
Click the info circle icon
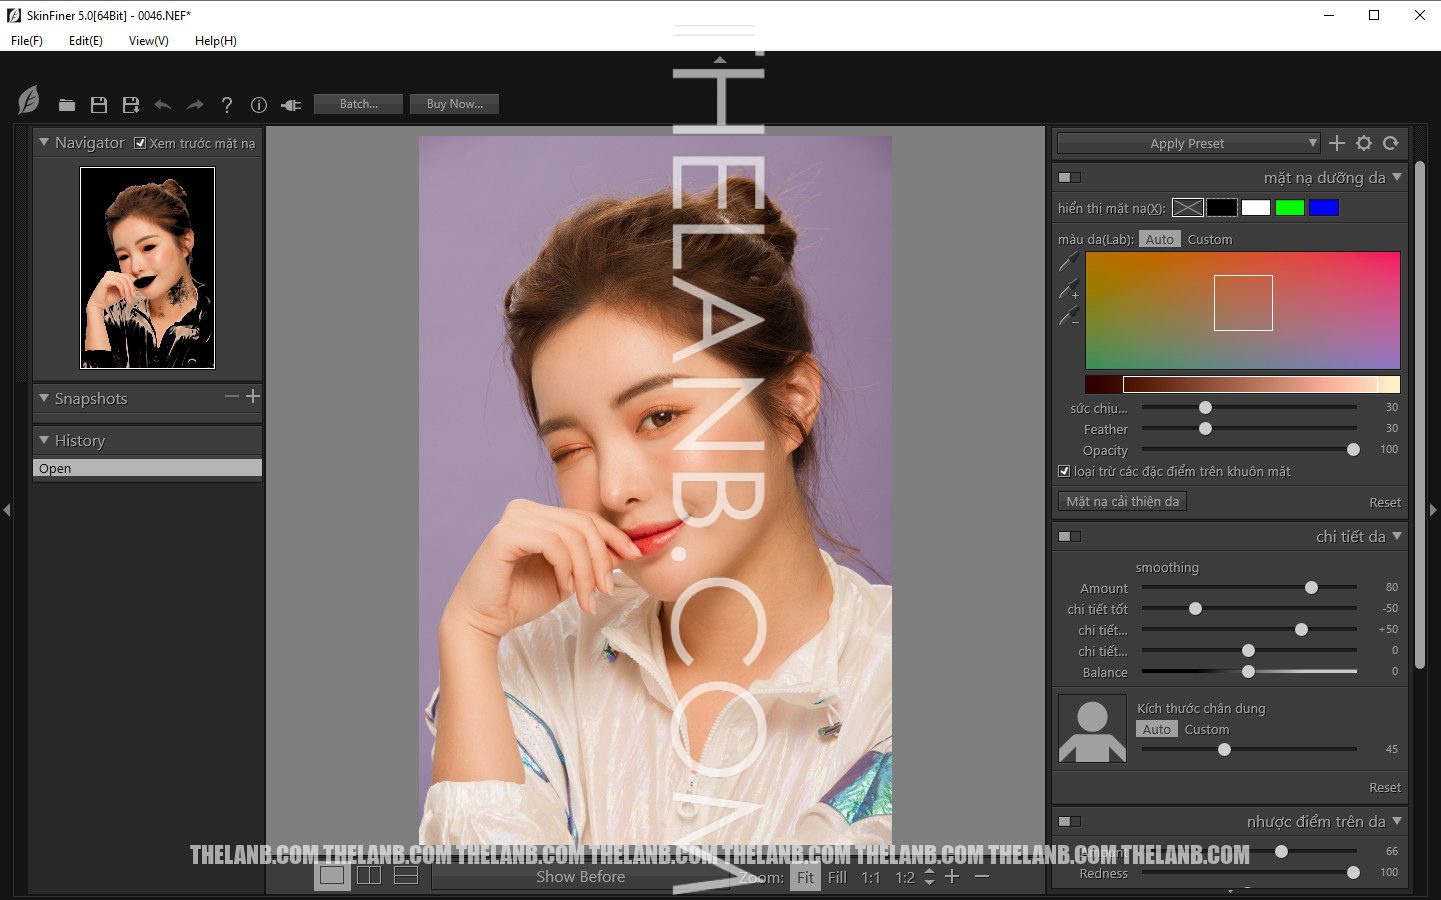pyautogui.click(x=259, y=105)
